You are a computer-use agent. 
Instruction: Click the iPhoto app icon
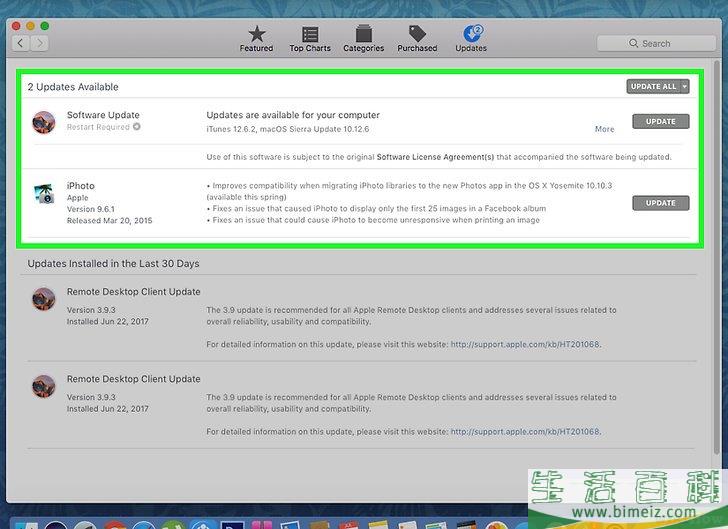pyautogui.click(x=45, y=193)
